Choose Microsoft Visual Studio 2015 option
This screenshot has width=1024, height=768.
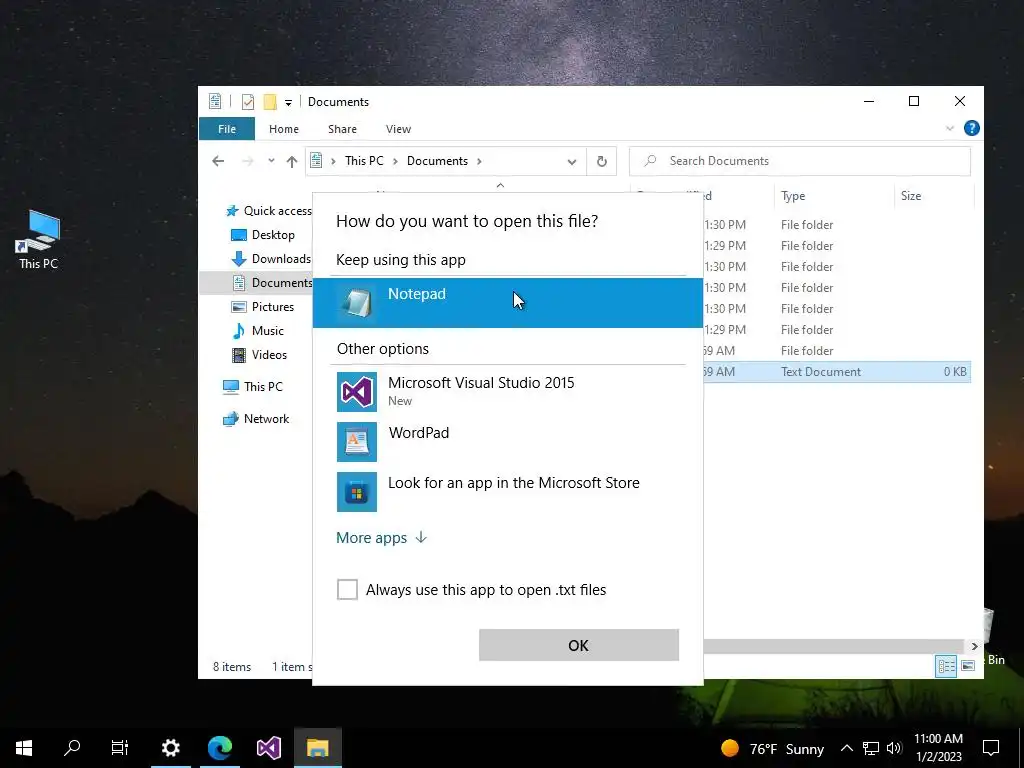(507, 391)
